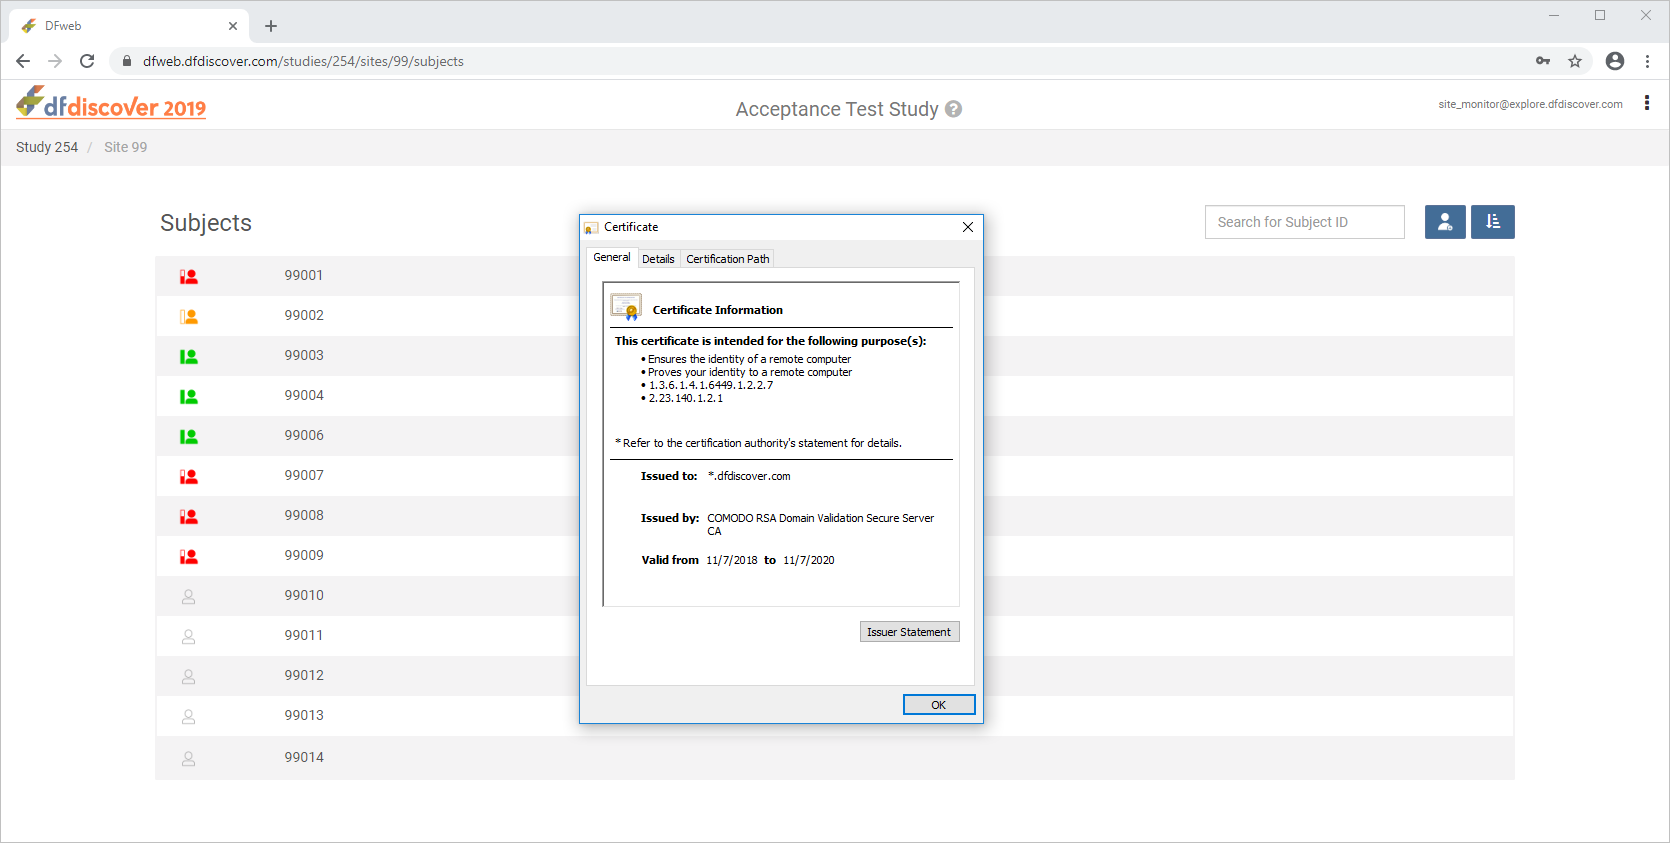1670x843 pixels.
Task: Close the Certificate dialog with the X
Action: click(967, 227)
